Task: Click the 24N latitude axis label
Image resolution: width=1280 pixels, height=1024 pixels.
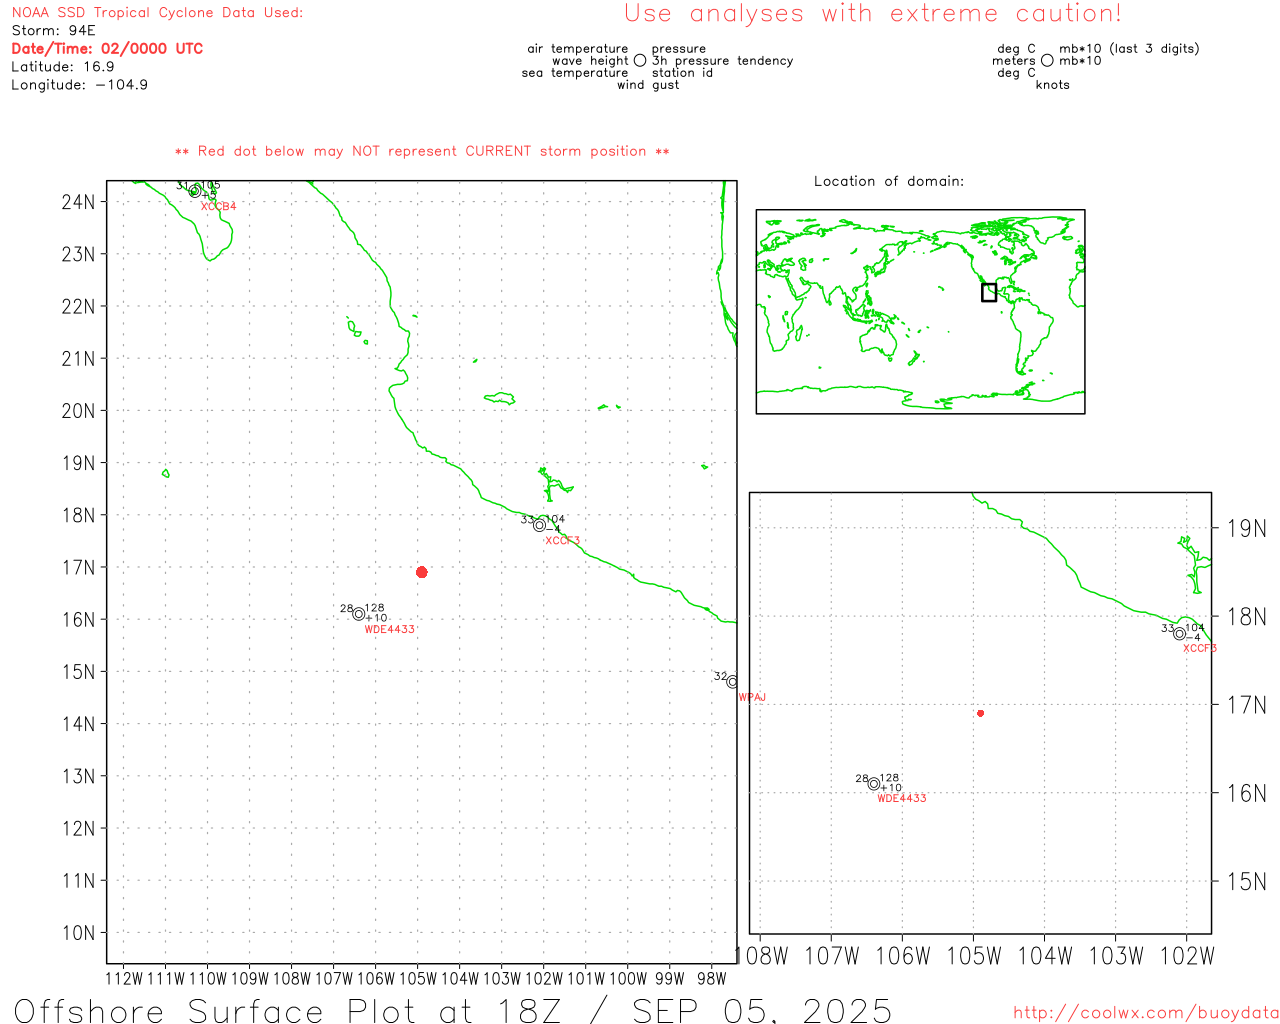Action: click(78, 202)
